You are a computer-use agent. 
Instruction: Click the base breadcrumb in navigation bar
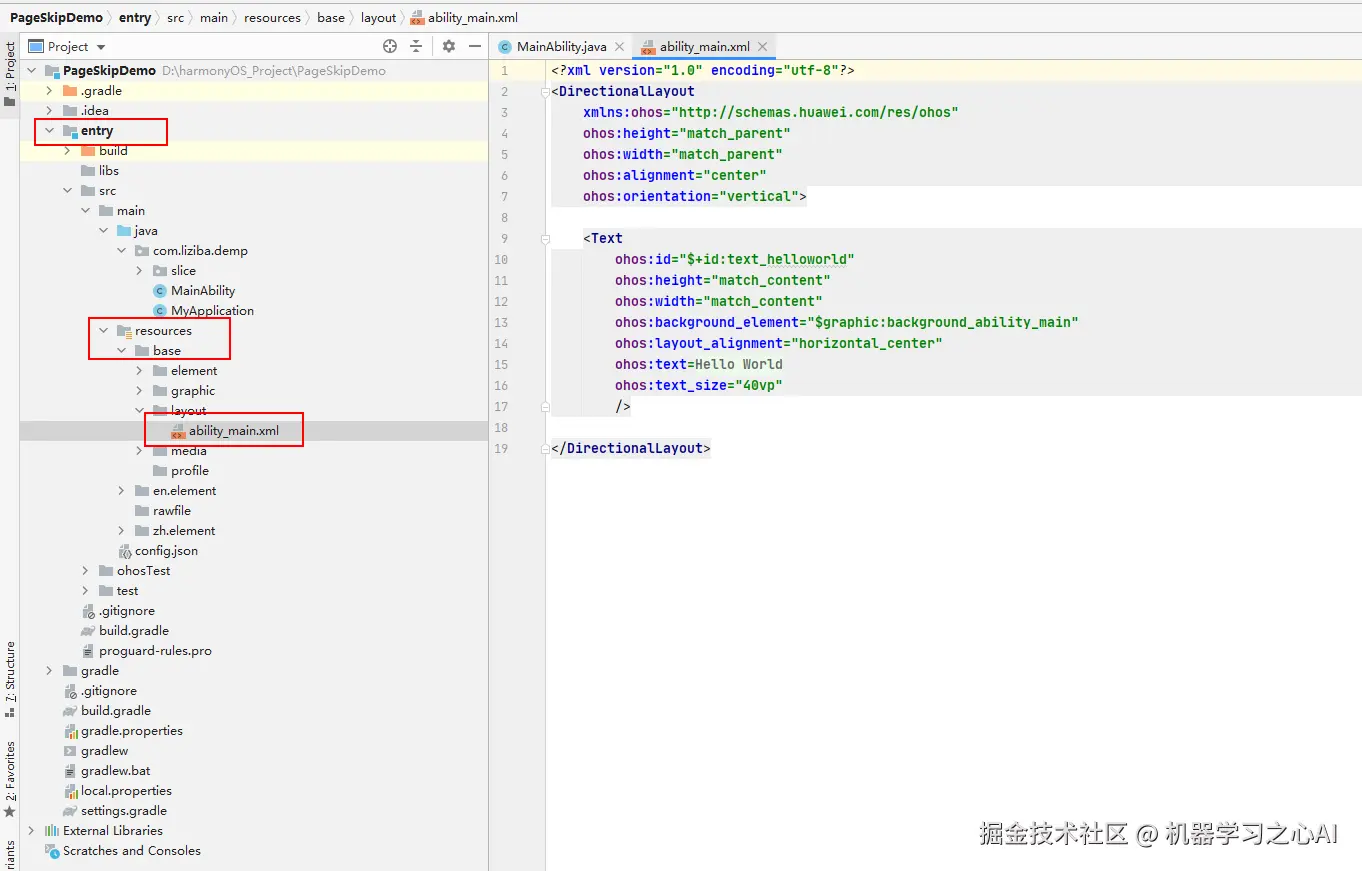point(331,18)
